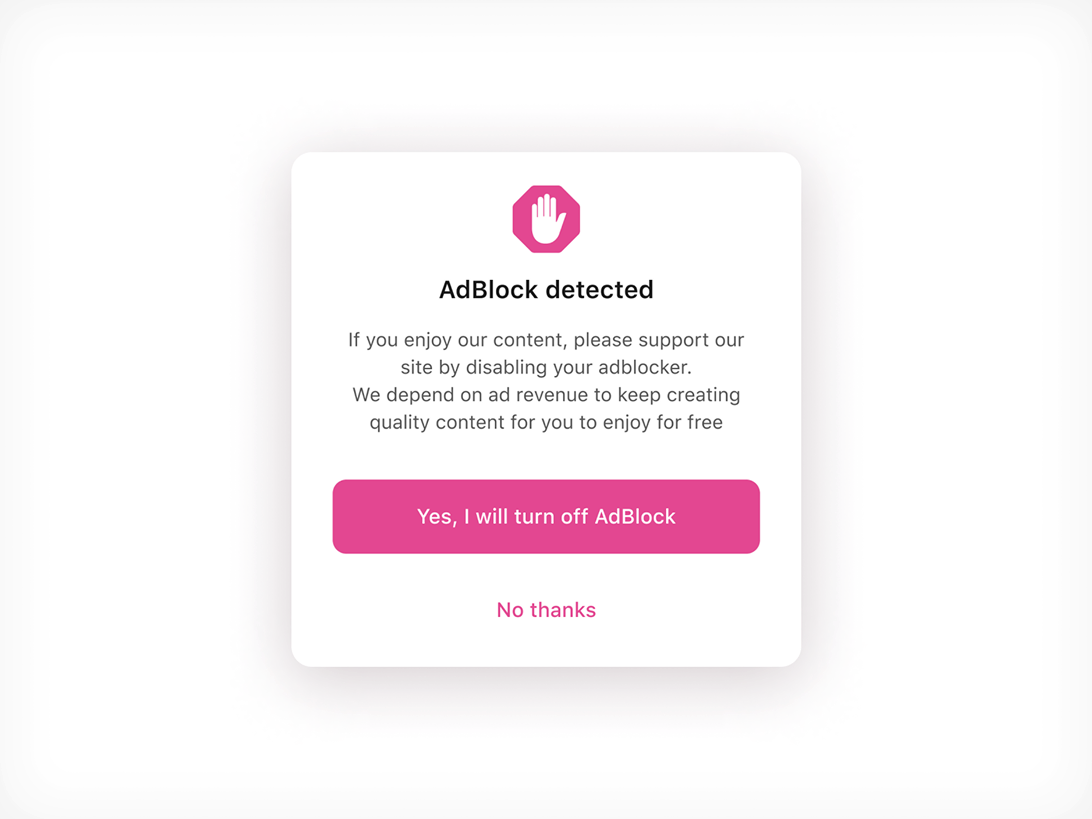Click the line "We depend on ad revenue"
This screenshot has height=819, width=1092.
(546, 395)
